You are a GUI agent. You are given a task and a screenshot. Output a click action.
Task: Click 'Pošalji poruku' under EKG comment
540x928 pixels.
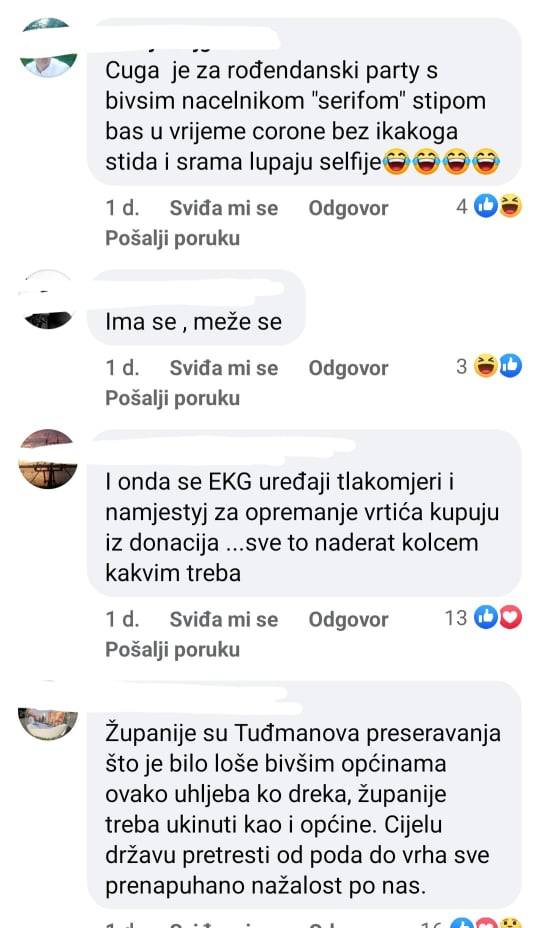172,649
